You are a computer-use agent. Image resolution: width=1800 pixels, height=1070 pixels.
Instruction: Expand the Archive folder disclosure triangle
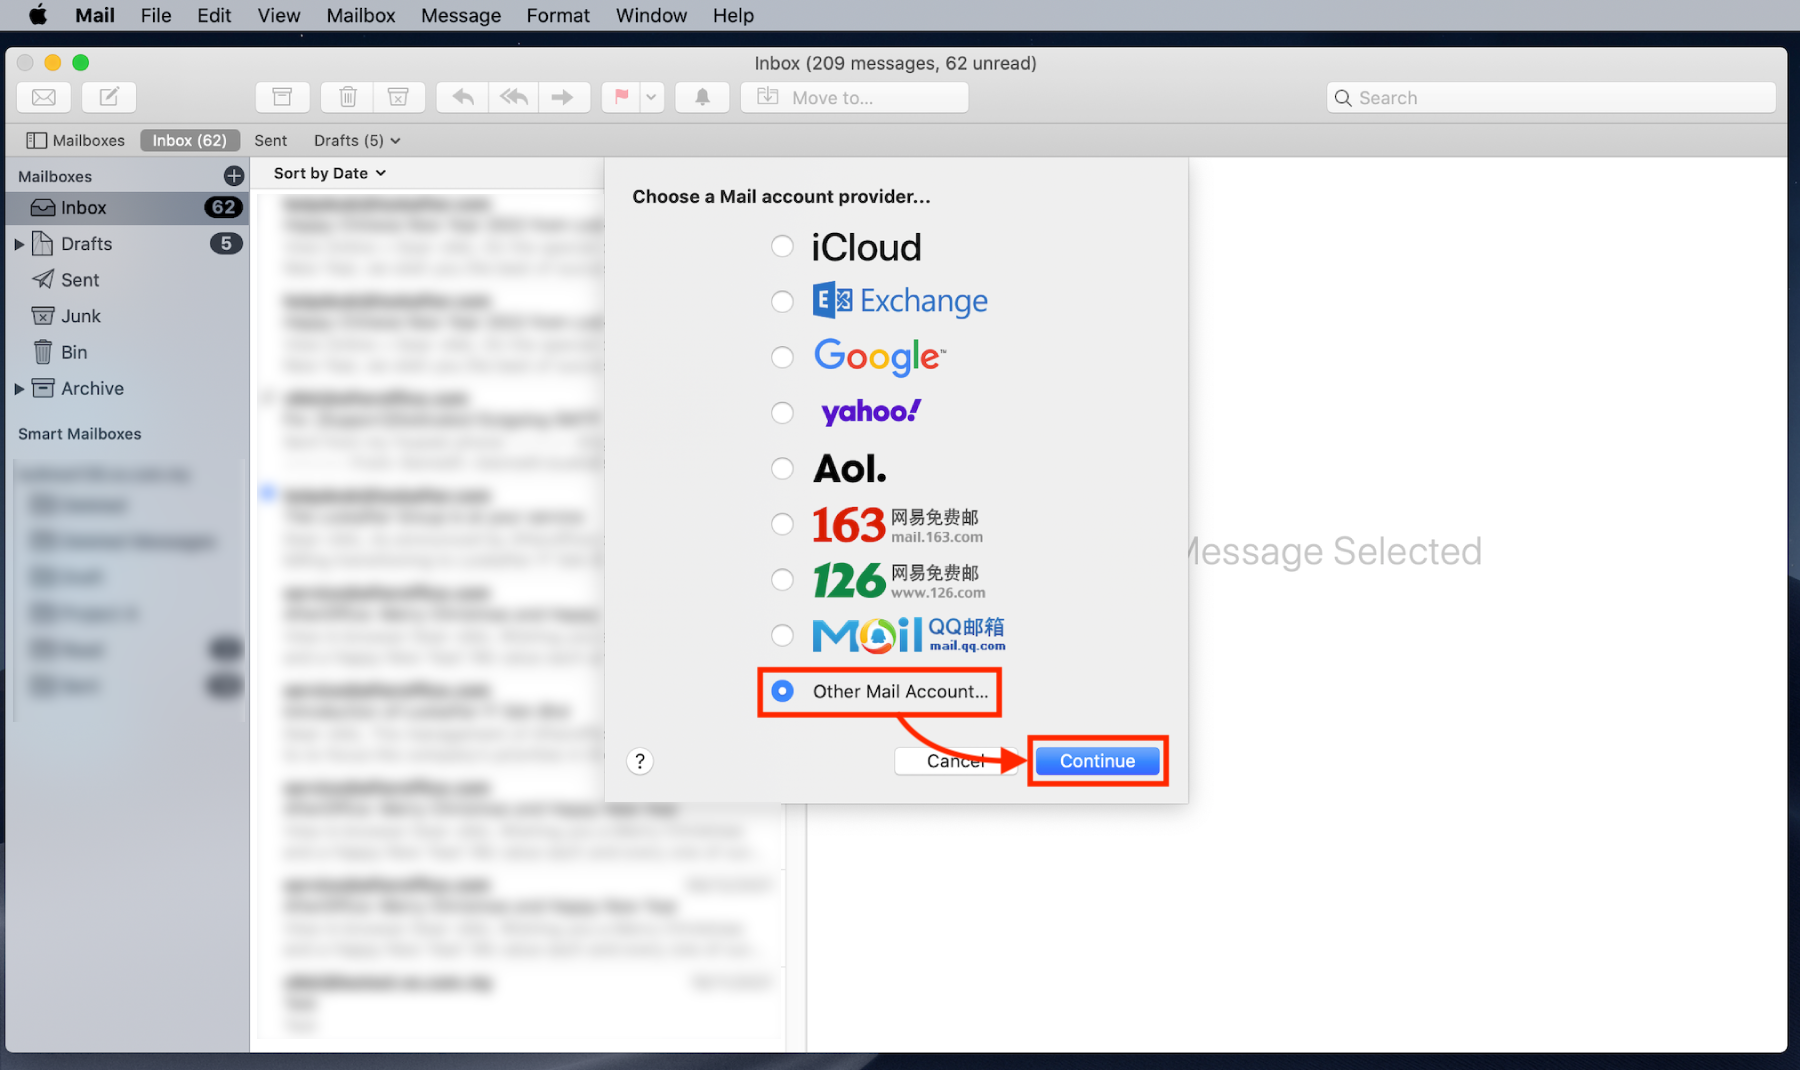coord(19,389)
